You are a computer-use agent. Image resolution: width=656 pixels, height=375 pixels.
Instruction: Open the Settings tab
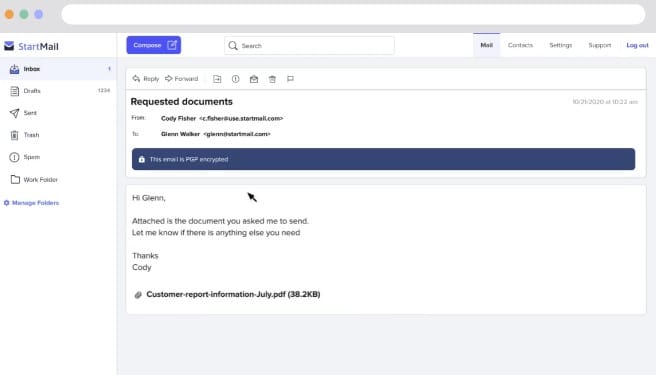560,45
